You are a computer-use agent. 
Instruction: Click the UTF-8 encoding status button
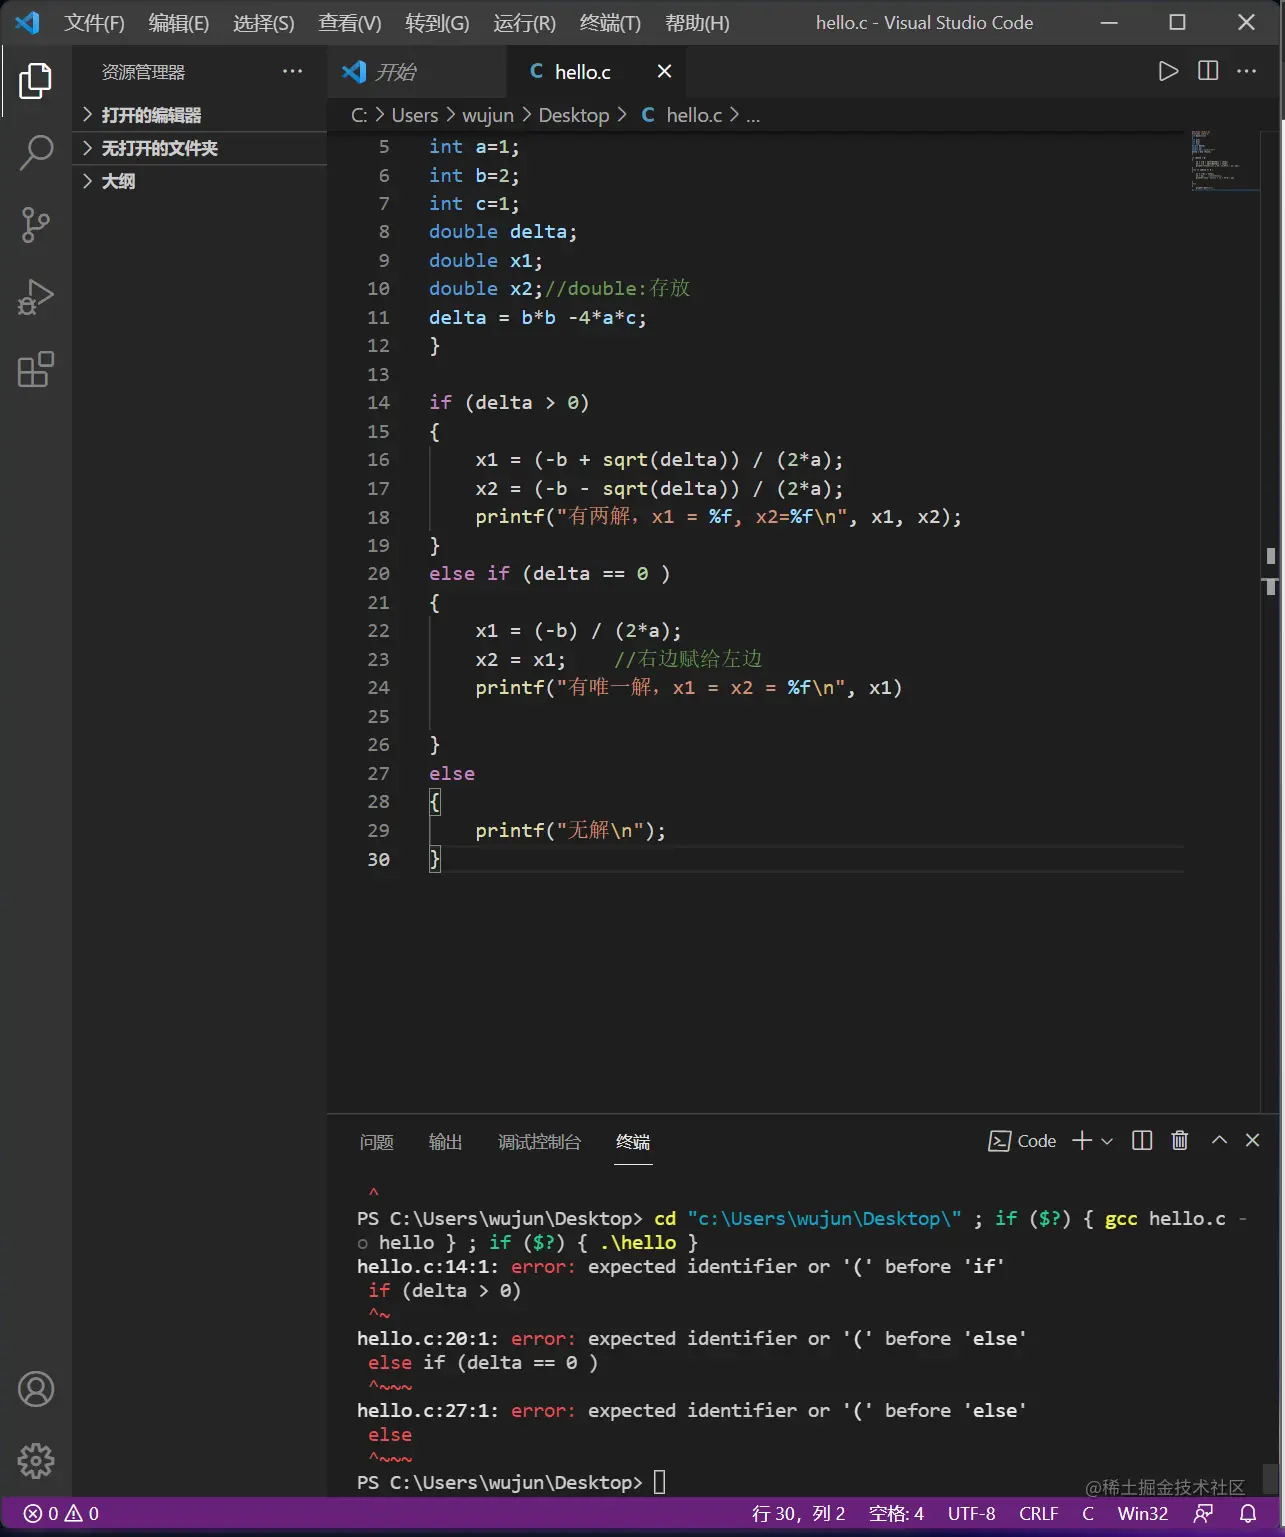click(x=971, y=1514)
